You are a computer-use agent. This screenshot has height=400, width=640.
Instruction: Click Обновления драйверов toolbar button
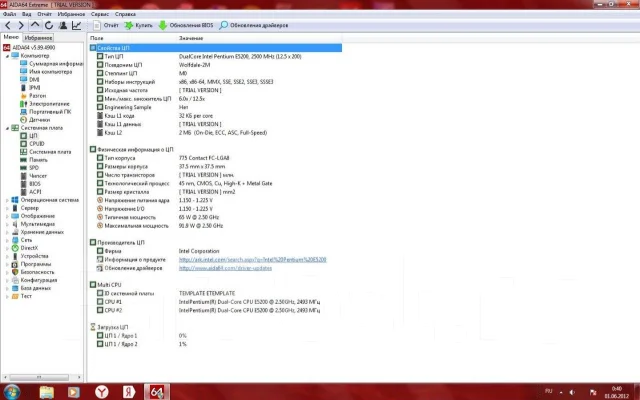coord(253,25)
